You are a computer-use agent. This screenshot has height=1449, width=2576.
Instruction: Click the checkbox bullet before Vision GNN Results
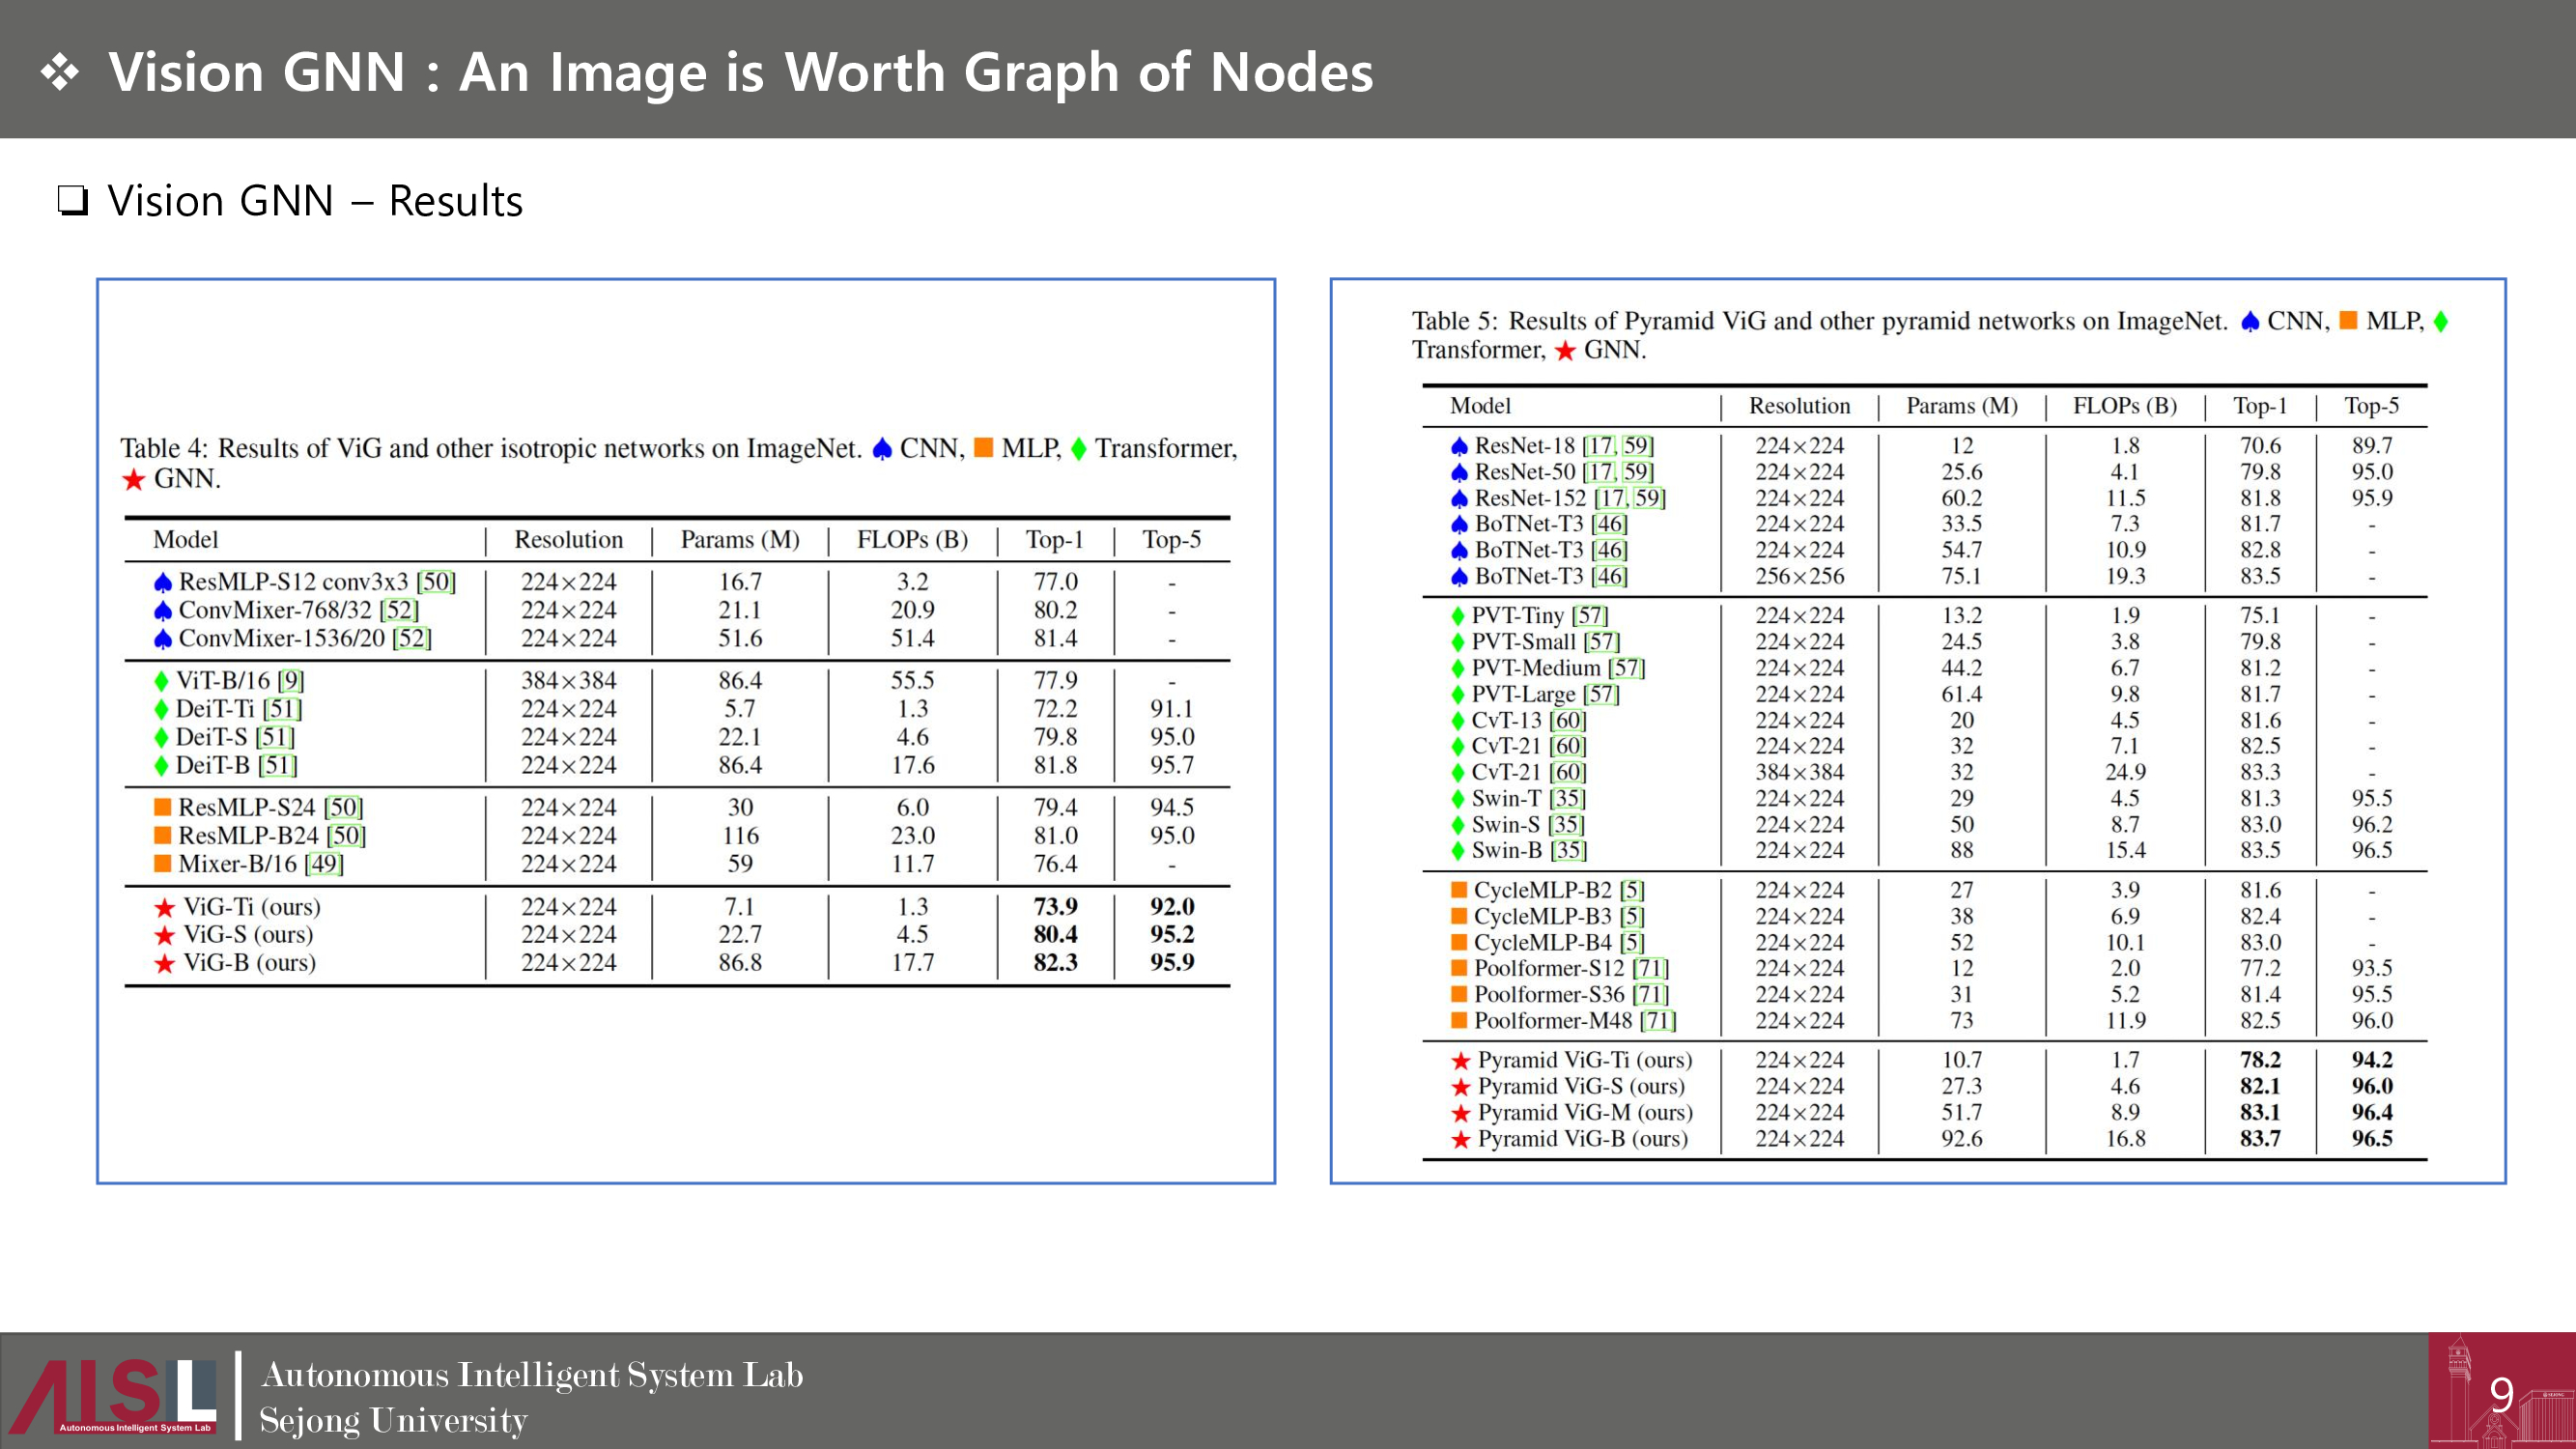(73, 201)
